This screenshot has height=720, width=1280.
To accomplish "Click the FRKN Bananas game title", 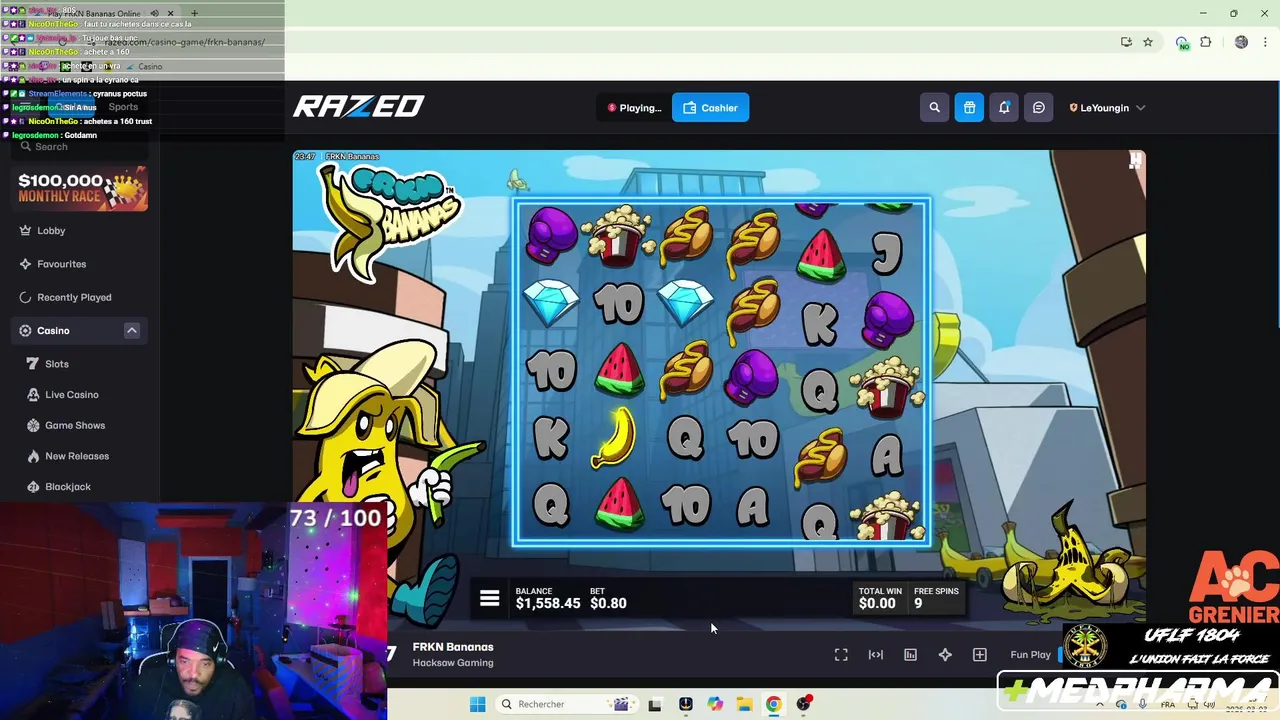I will click(x=453, y=647).
